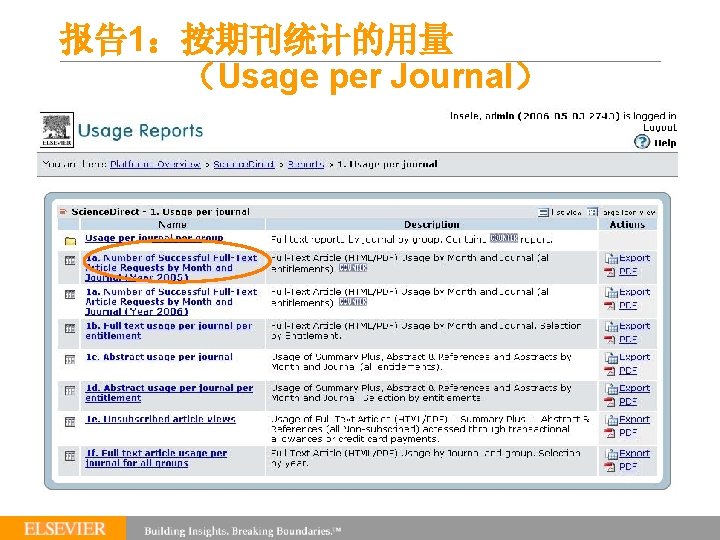
Task: Open 1d Abstract usage per journal per entitlement
Action: pyautogui.click(x=169, y=393)
